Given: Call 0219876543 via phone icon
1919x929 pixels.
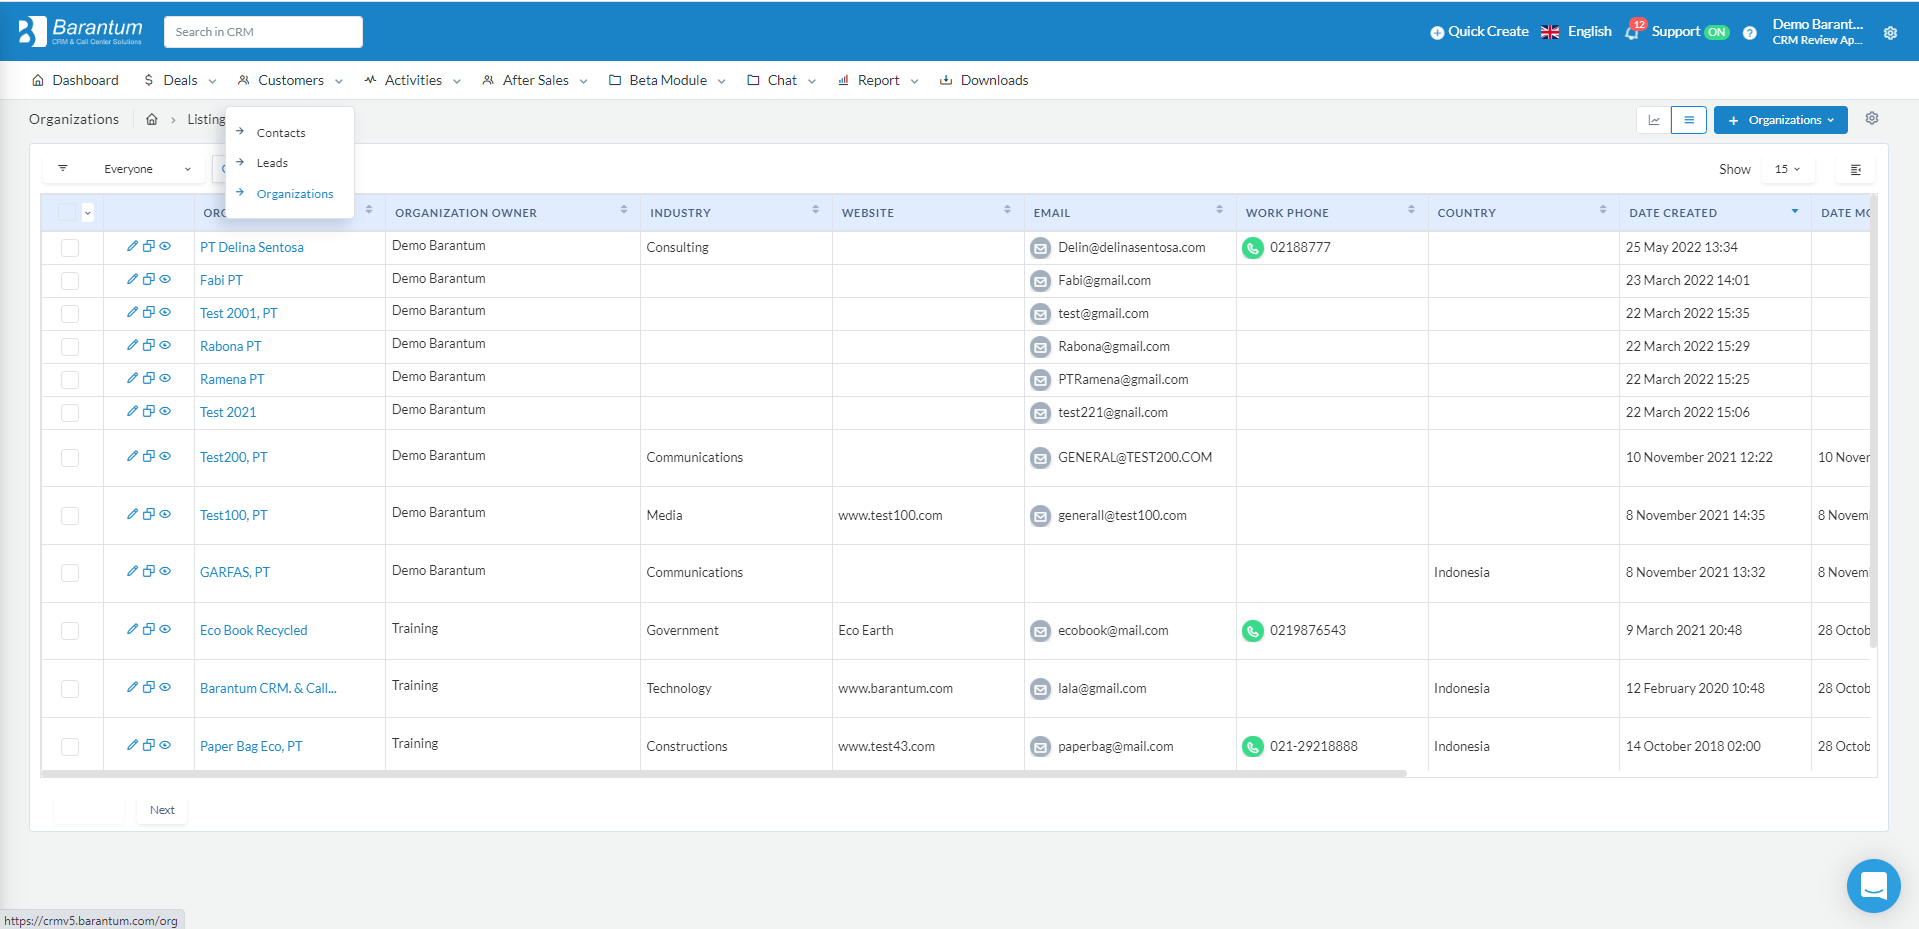Looking at the screenshot, I should click(1253, 631).
